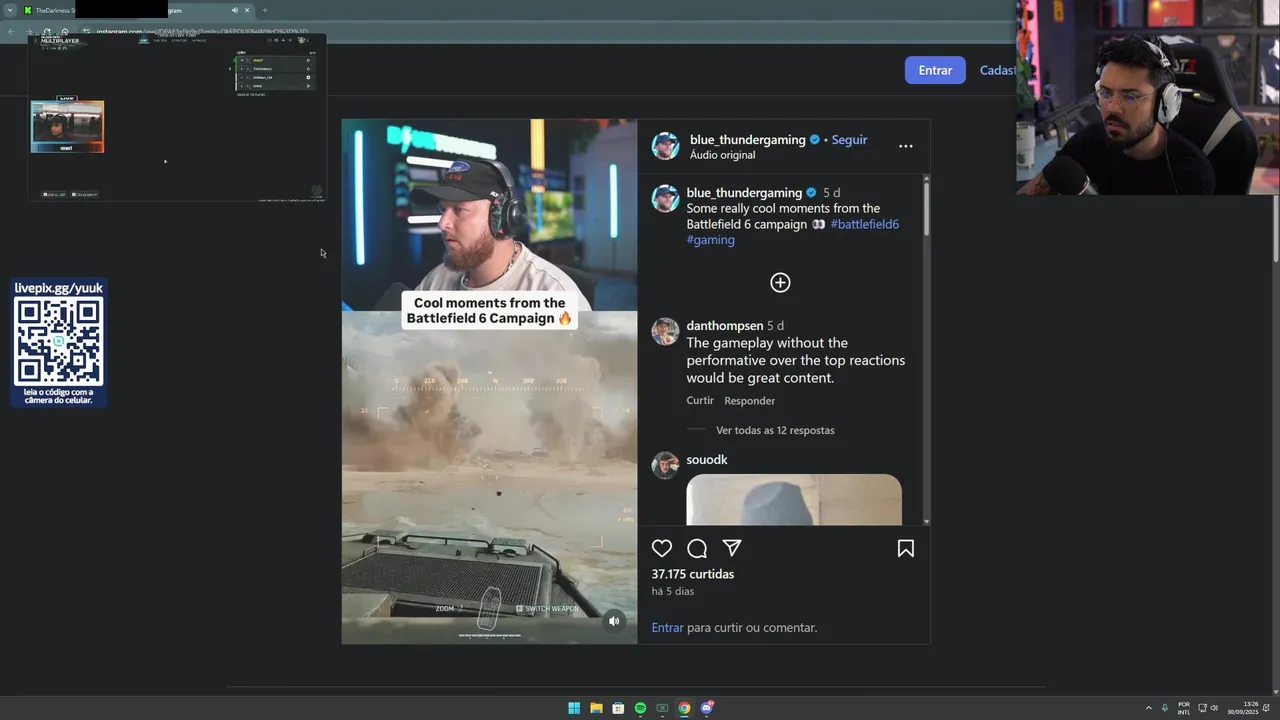Responder to danthompsen's comment
1280x720 pixels.
point(749,401)
